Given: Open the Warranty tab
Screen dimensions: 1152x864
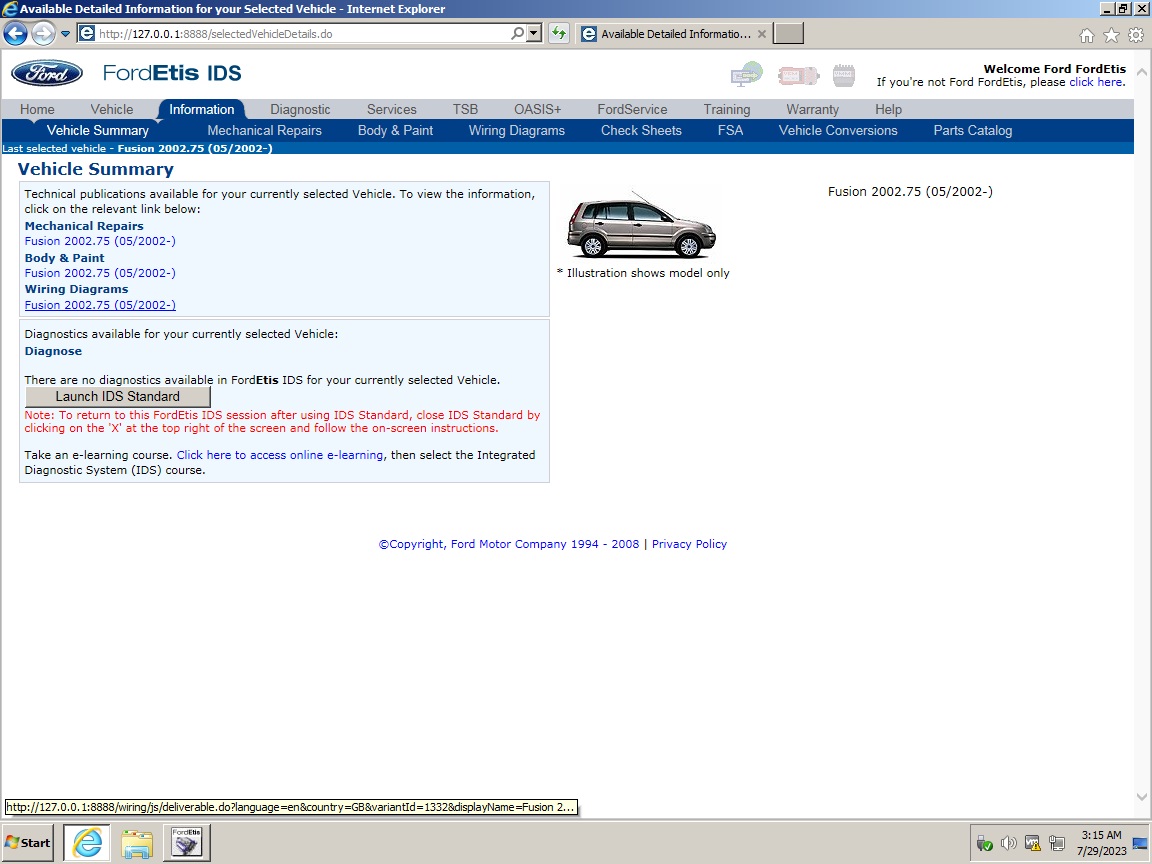Looking at the screenshot, I should pyautogui.click(x=813, y=109).
